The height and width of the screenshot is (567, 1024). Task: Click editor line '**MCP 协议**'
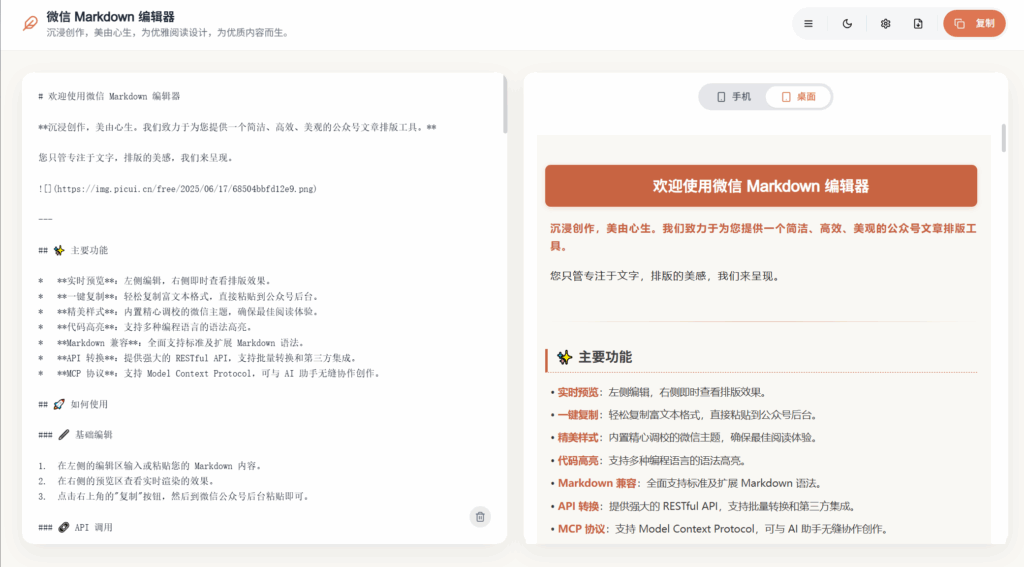(x=209, y=374)
